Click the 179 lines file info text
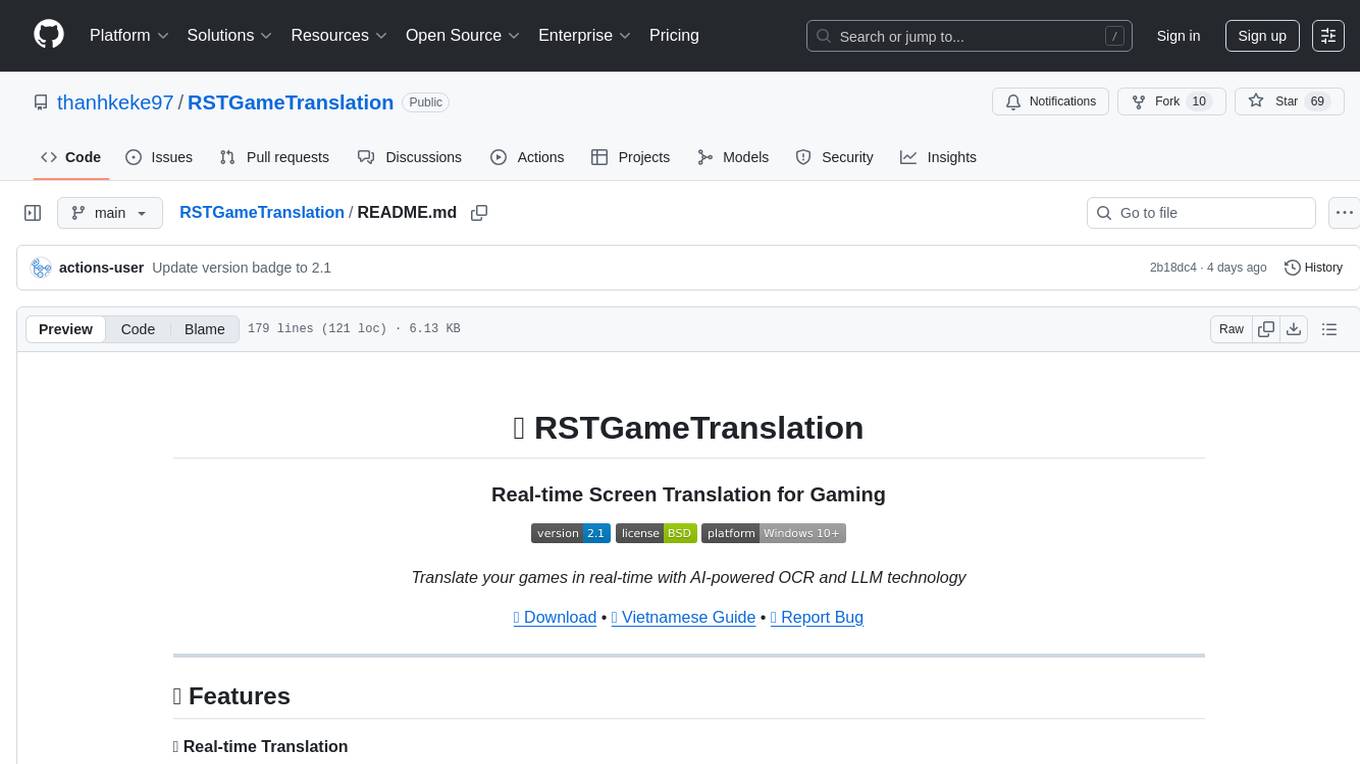 pos(353,329)
